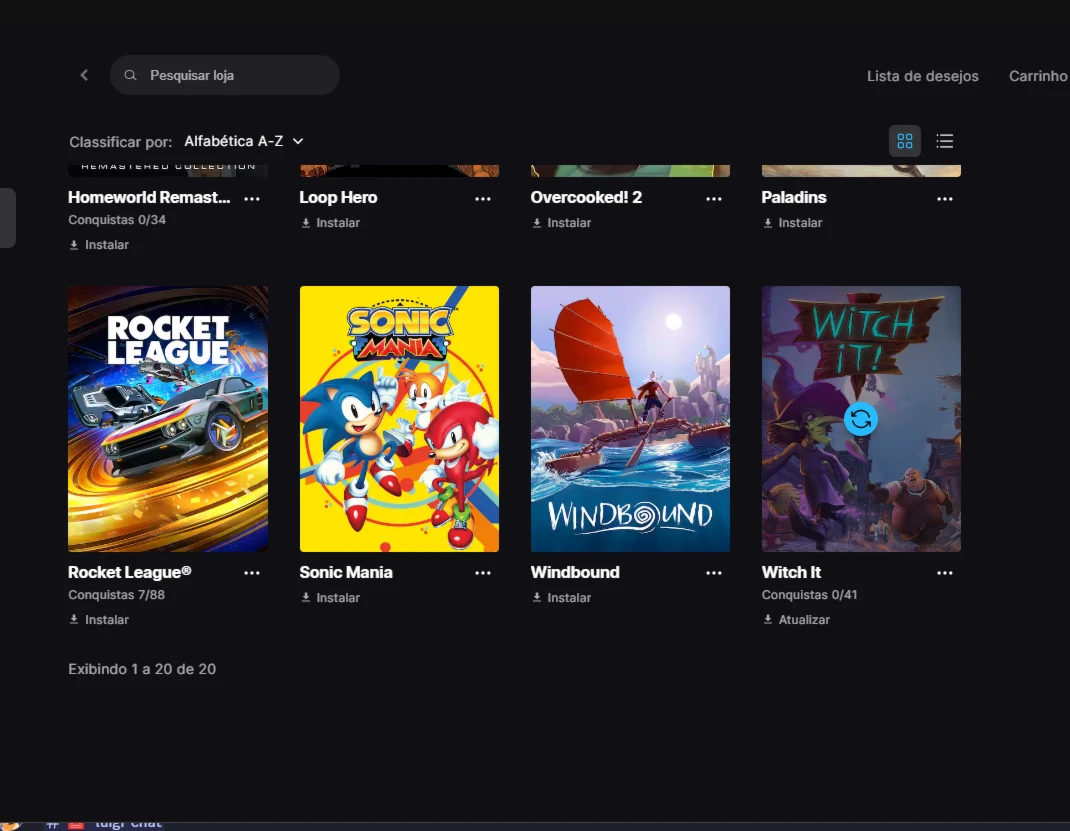Click the Exibindo 1 a 20 de 20 text
Image resolution: width=1070 pixels, height=831 pixels.
pyautogui.click(x=142, y=669)
